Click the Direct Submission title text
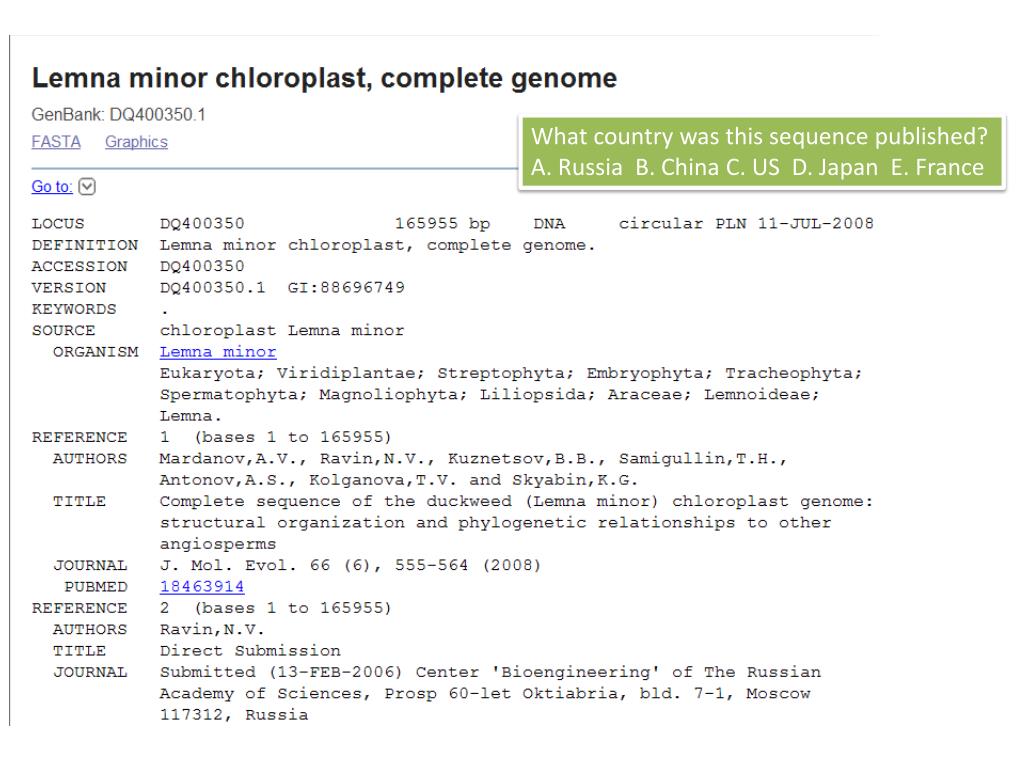Viewport: 1024px width, 768px height. 250,651
